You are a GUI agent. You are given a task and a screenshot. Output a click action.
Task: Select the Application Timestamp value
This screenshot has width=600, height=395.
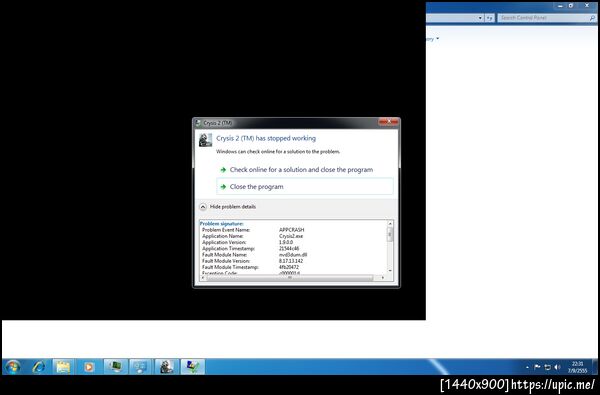[289, 248]
